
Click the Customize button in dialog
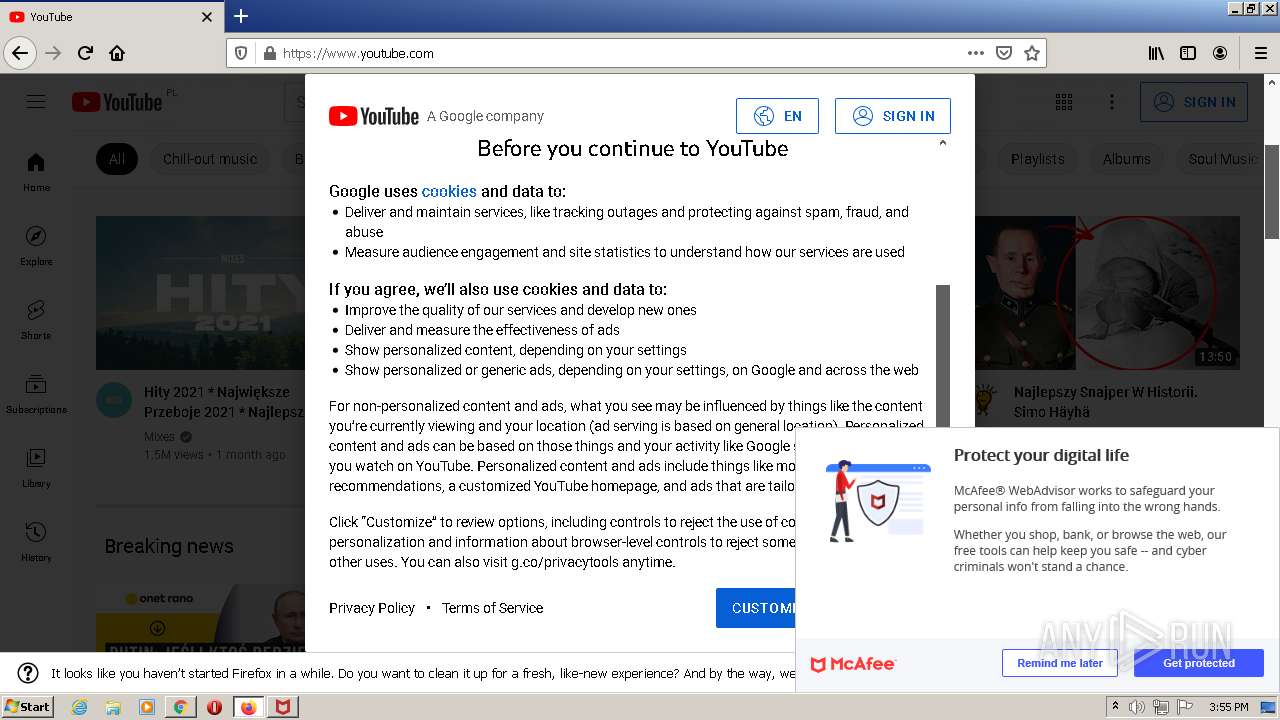click(756, 608)
